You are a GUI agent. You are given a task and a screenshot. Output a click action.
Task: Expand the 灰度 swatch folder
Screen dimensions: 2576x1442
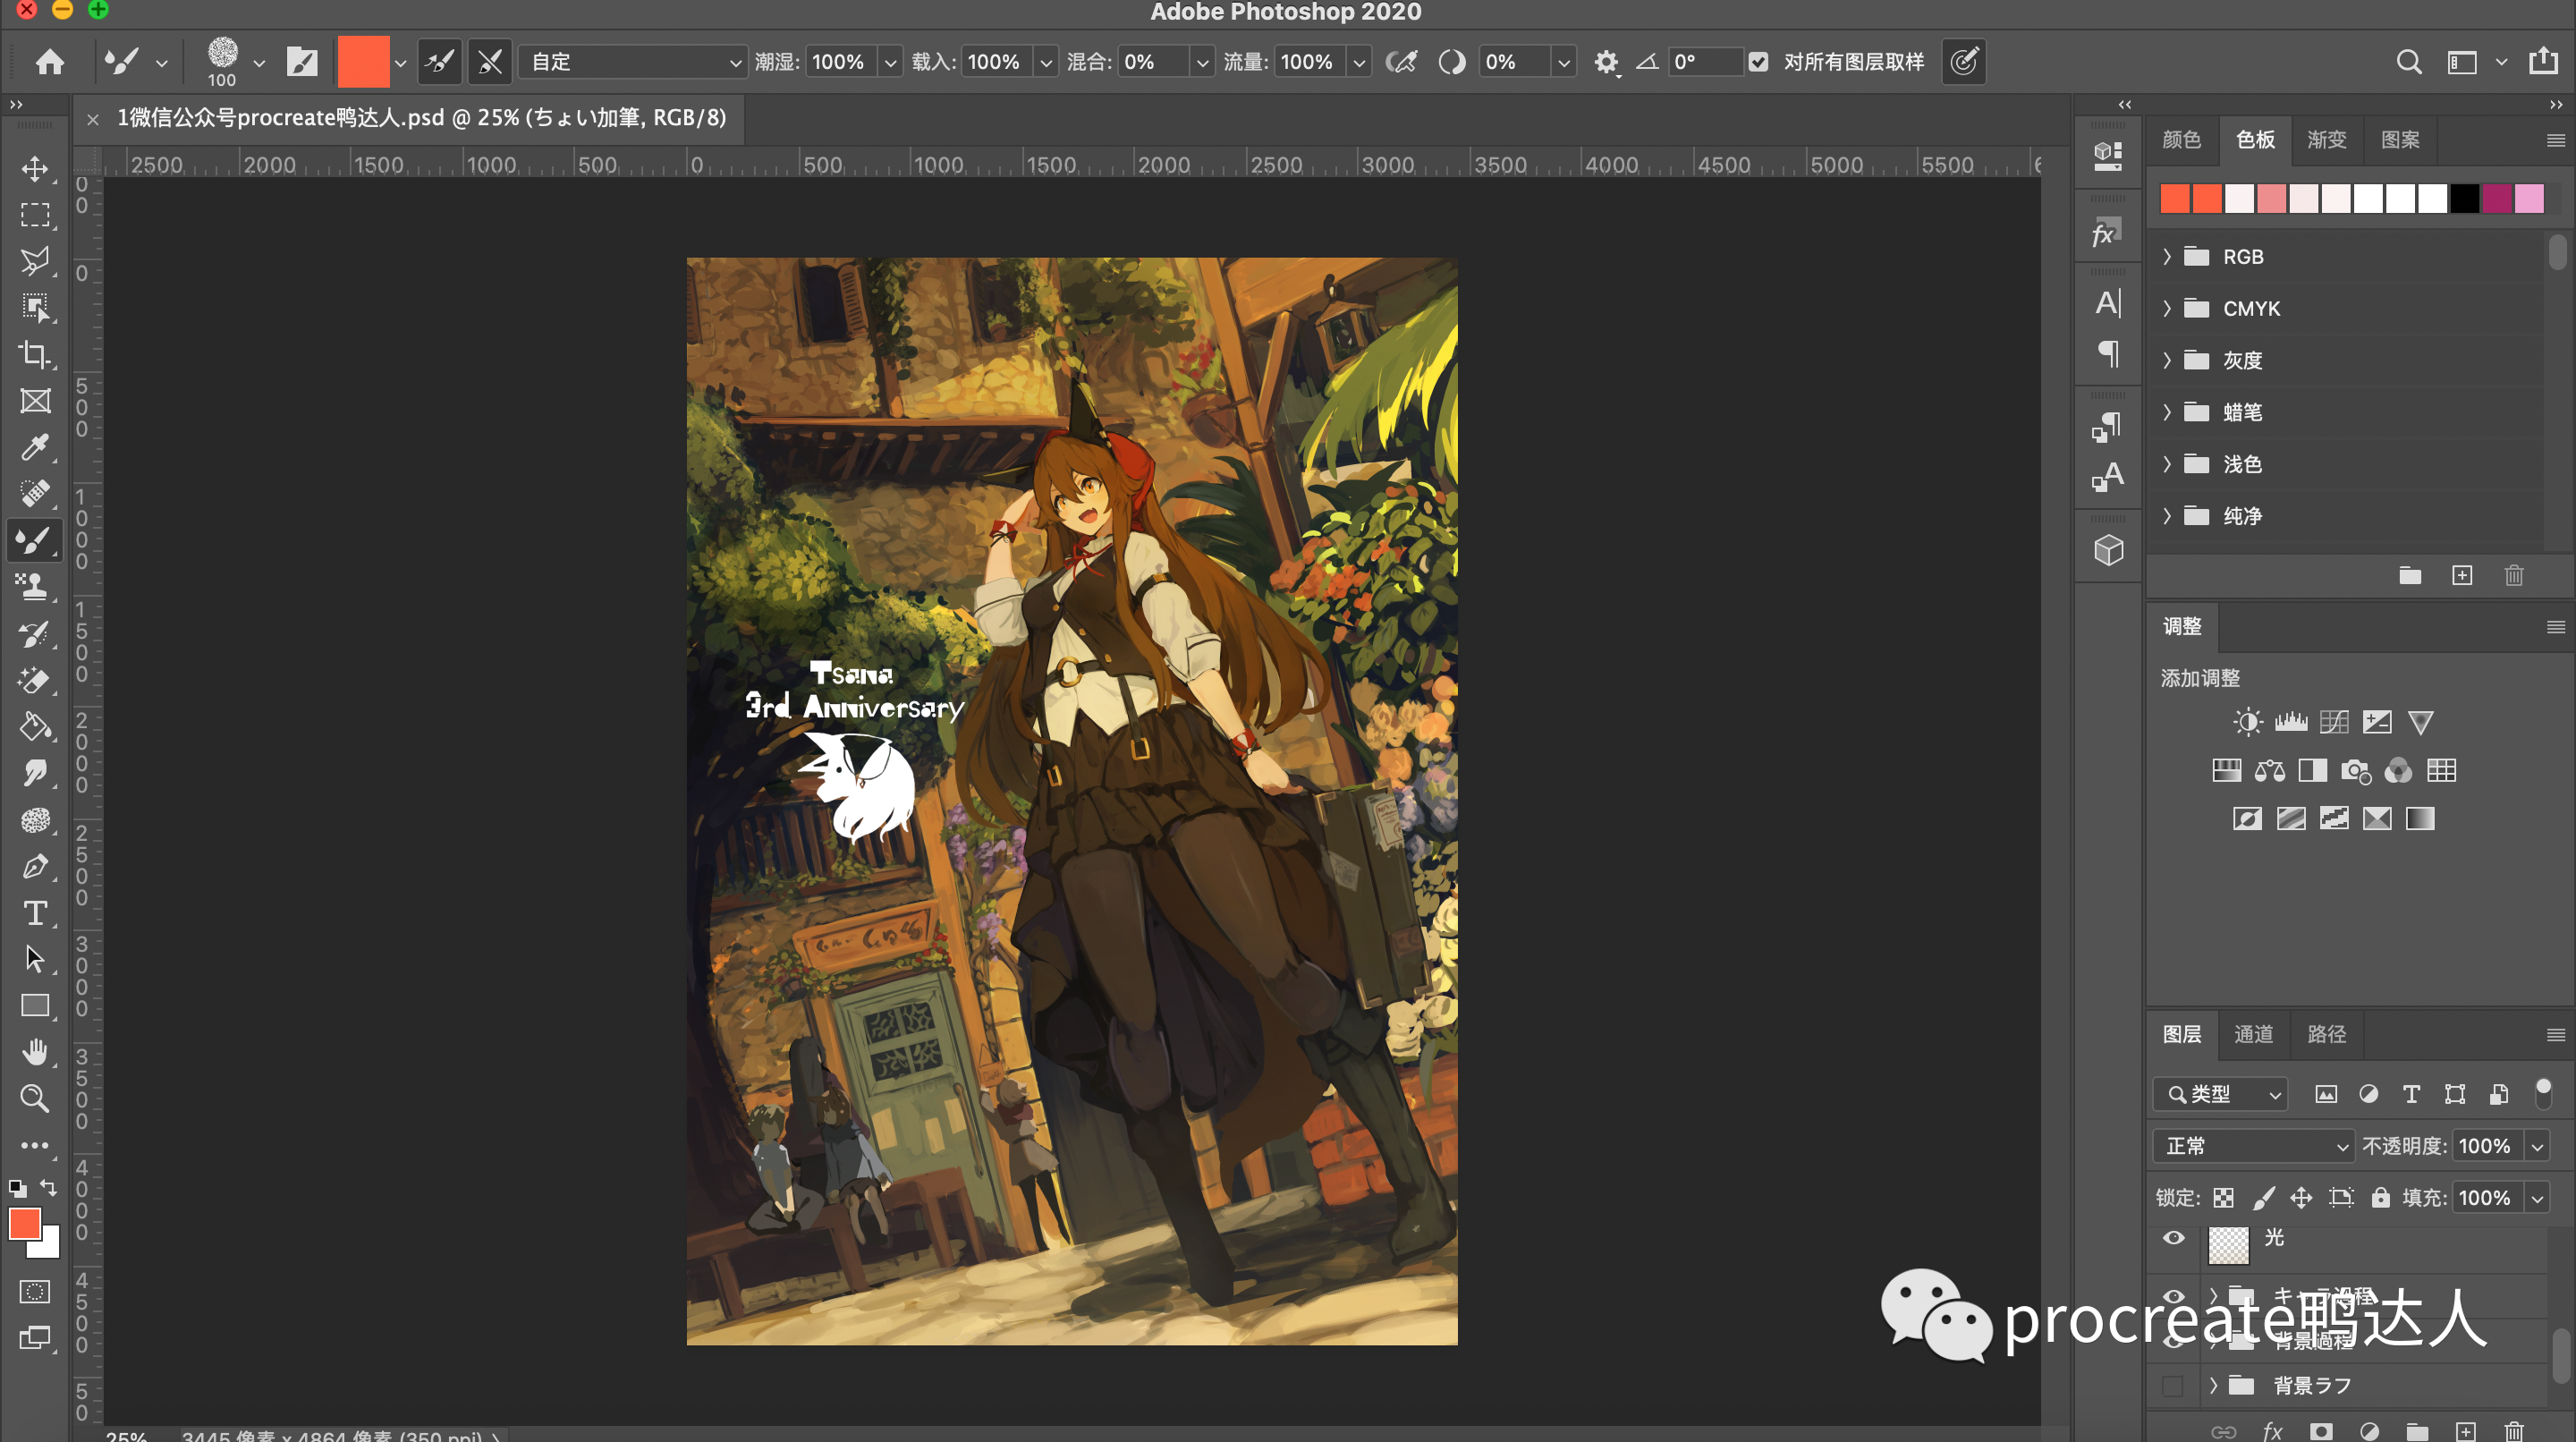pos(2166,360)
